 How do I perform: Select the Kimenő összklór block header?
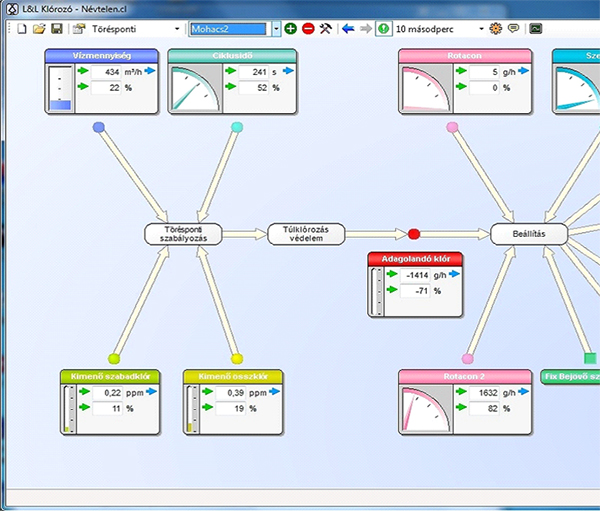[233, 377]
